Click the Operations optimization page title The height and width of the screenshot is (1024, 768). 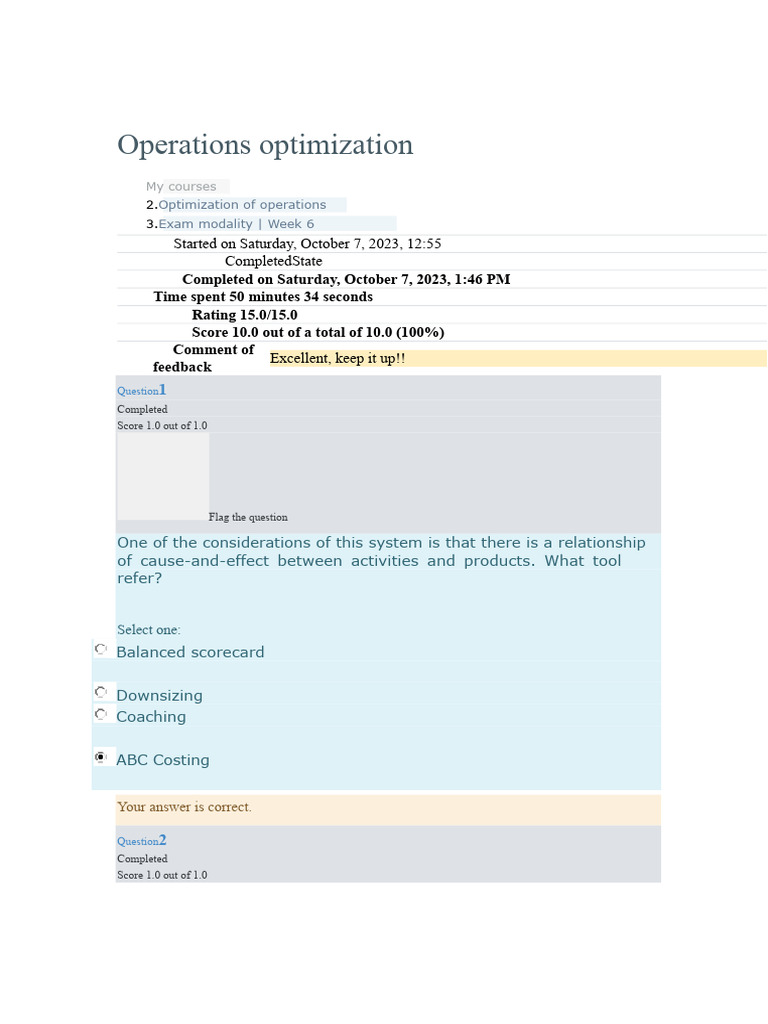265,145
